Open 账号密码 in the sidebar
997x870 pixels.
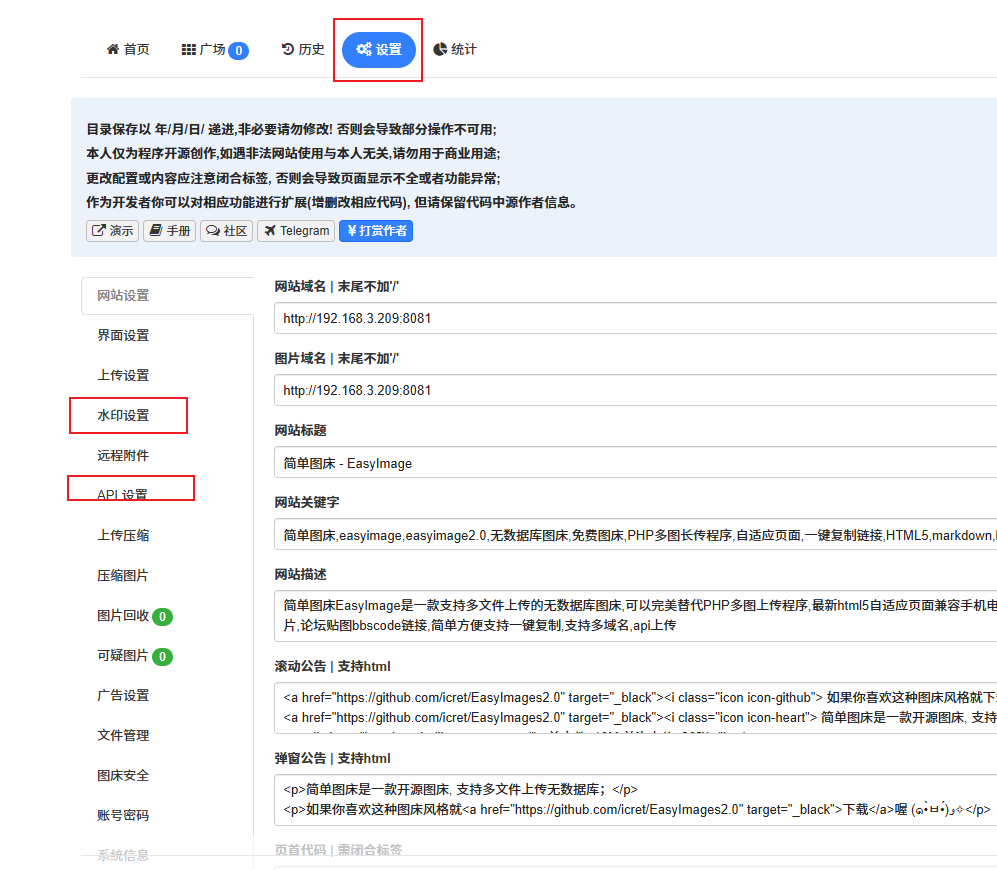pos(123,815)
